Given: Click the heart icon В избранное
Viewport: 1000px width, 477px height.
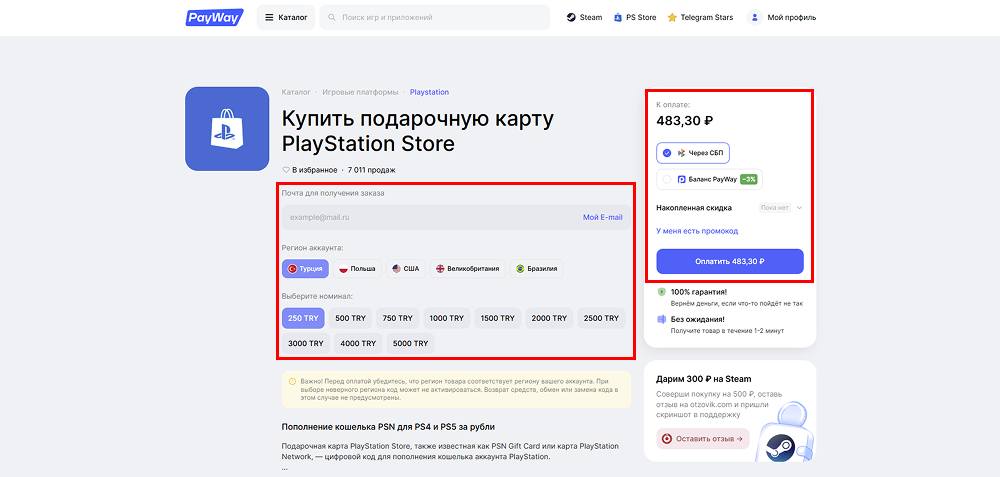Looking at the screenshot, I should point(286,170).
